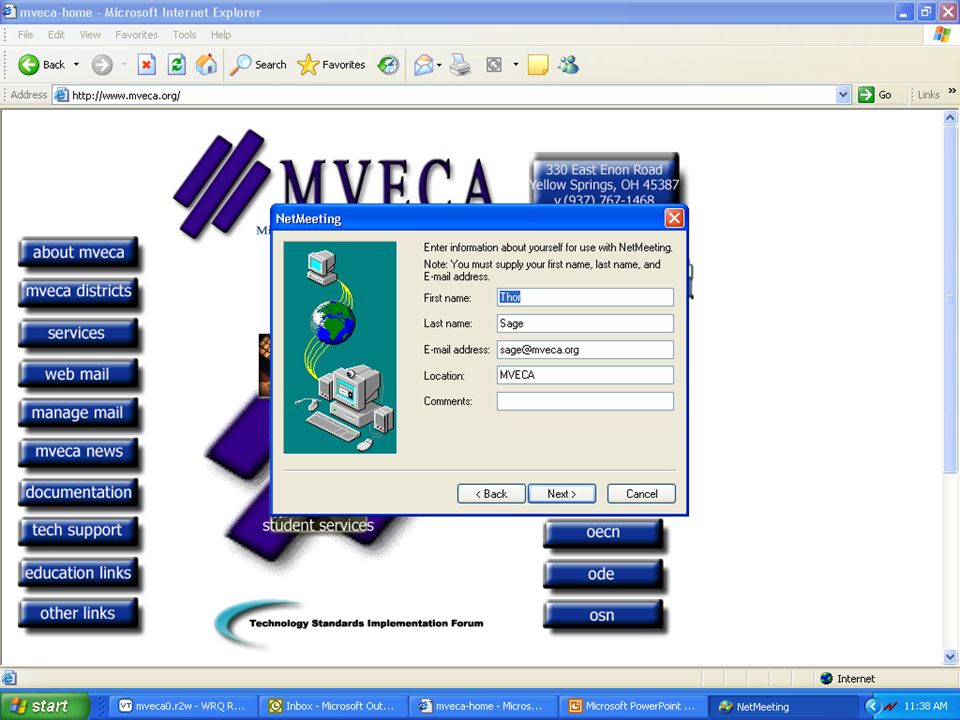The image size is (960, 720).
Task: Expand the Mail icon dropdown arrow
Action: tap(439, 64)
